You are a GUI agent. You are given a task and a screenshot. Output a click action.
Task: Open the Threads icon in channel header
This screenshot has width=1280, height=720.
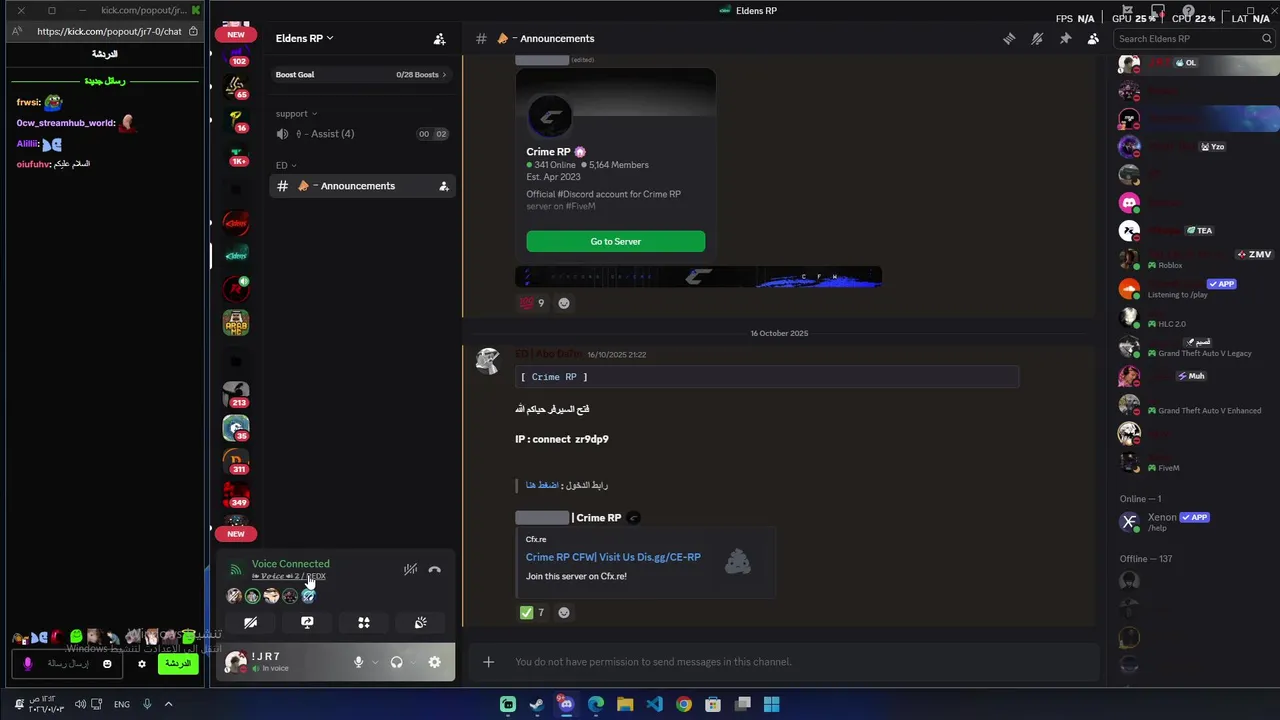click(1009, 39)
